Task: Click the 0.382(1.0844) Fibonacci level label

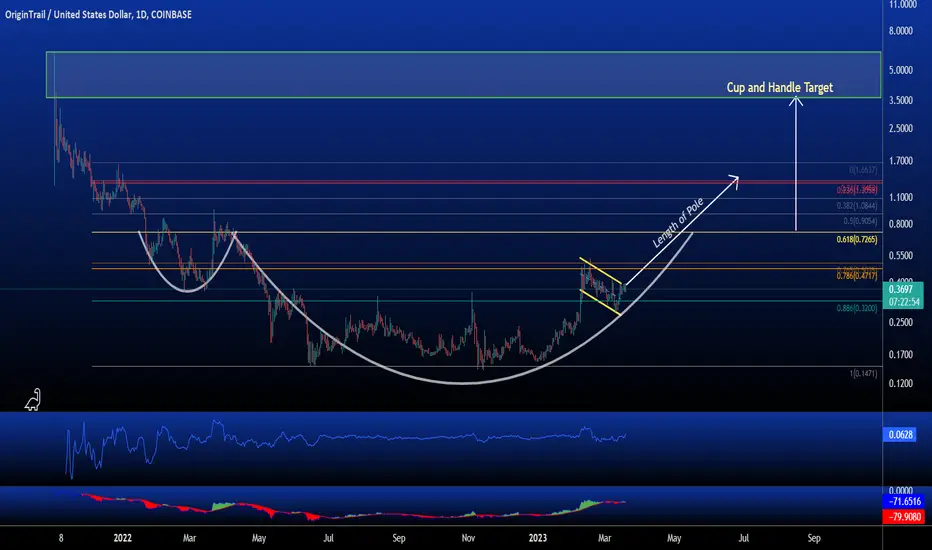Action: [x=857, y=206]
